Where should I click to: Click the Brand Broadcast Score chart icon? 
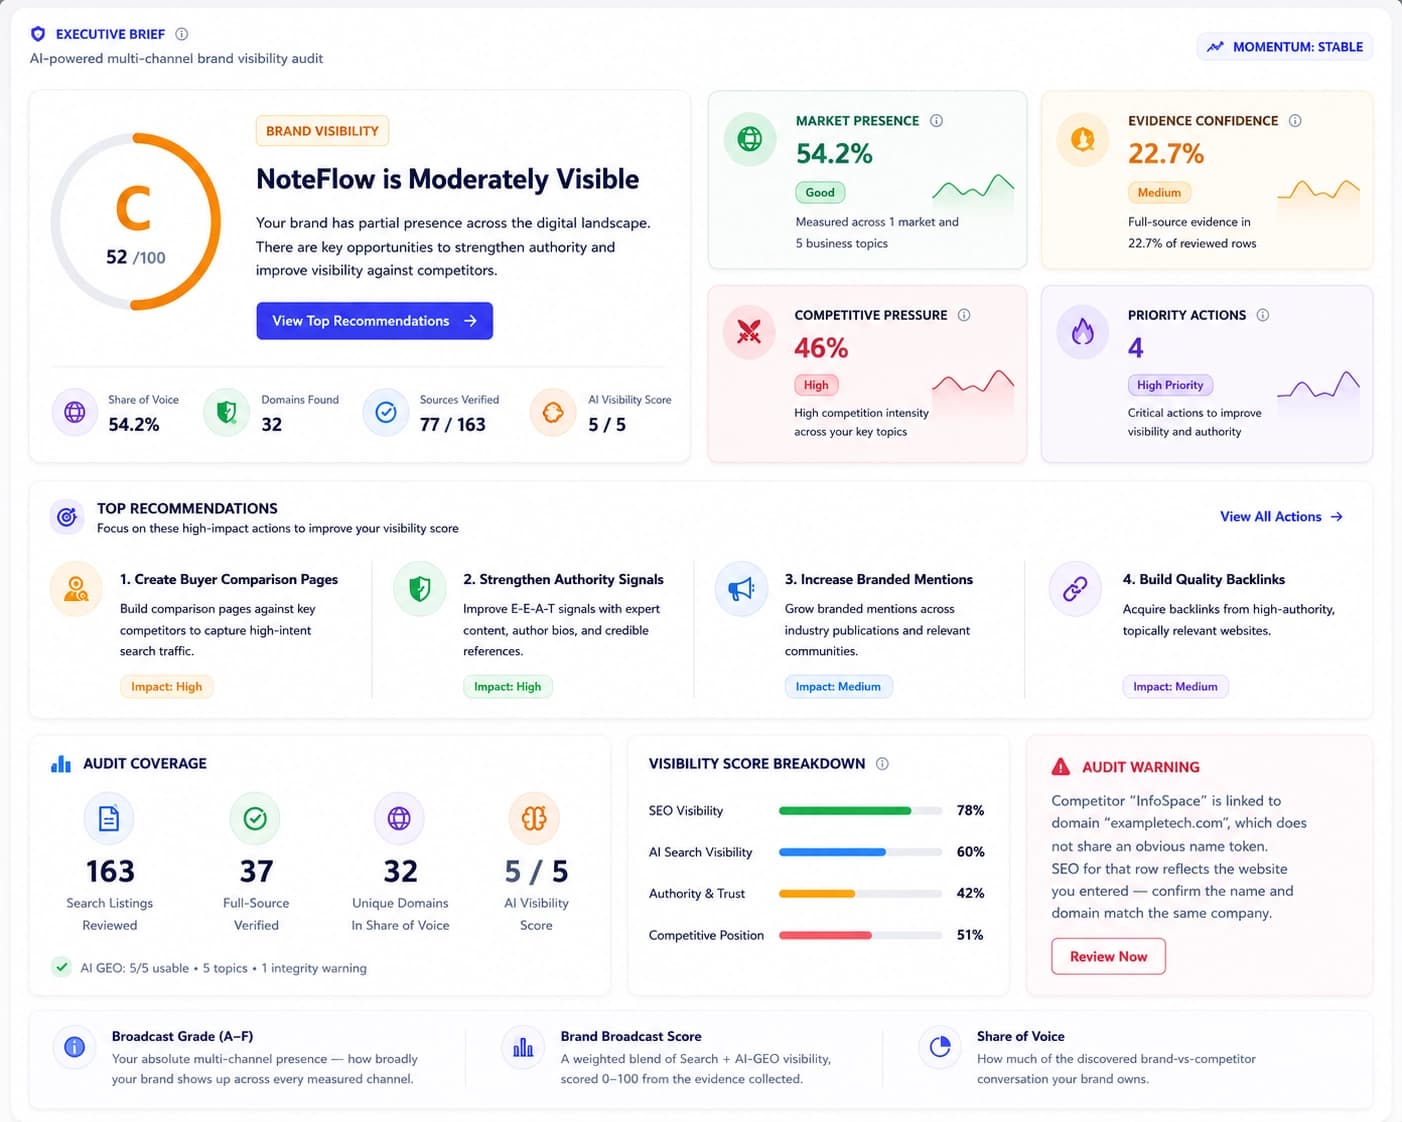523,1047
